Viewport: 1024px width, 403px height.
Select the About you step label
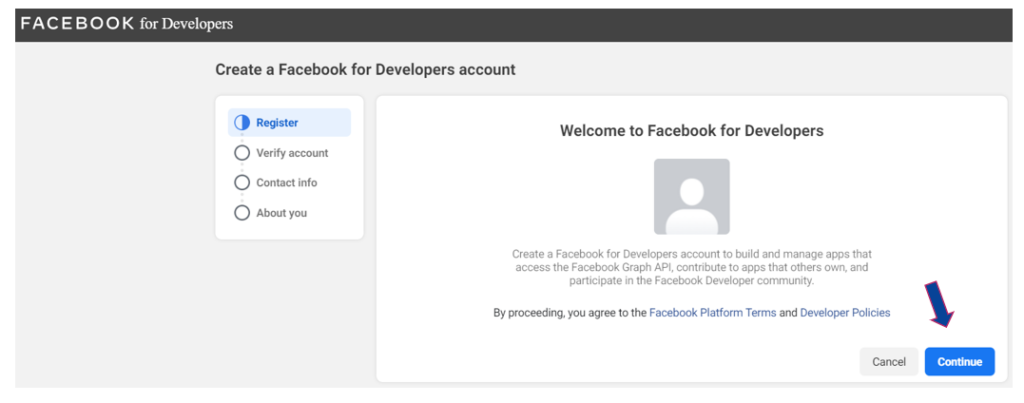[x=281, y=213]
